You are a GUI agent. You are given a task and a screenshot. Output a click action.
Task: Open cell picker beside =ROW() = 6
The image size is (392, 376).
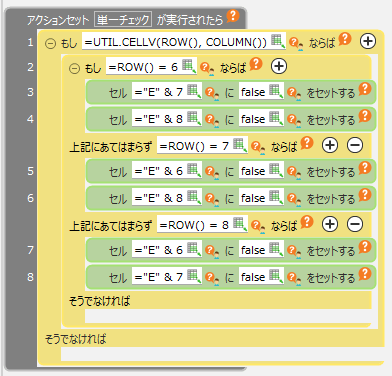[x=189, y=66]
